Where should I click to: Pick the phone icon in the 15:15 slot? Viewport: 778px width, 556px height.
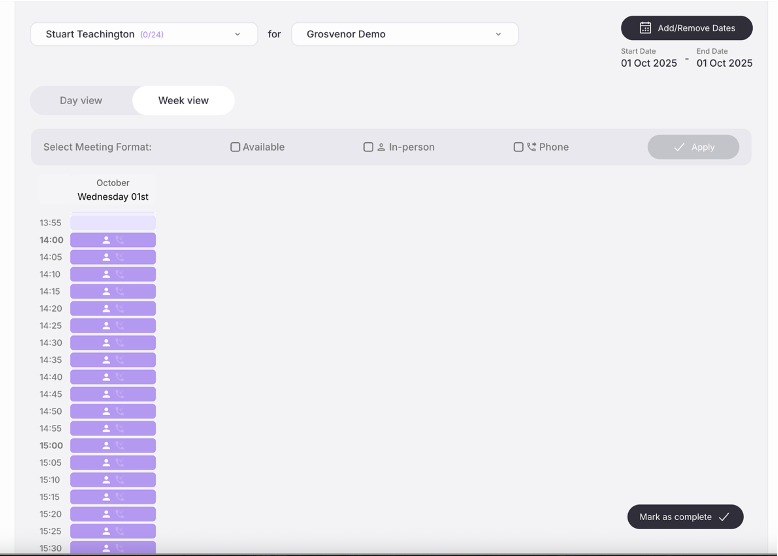point(120,497)
